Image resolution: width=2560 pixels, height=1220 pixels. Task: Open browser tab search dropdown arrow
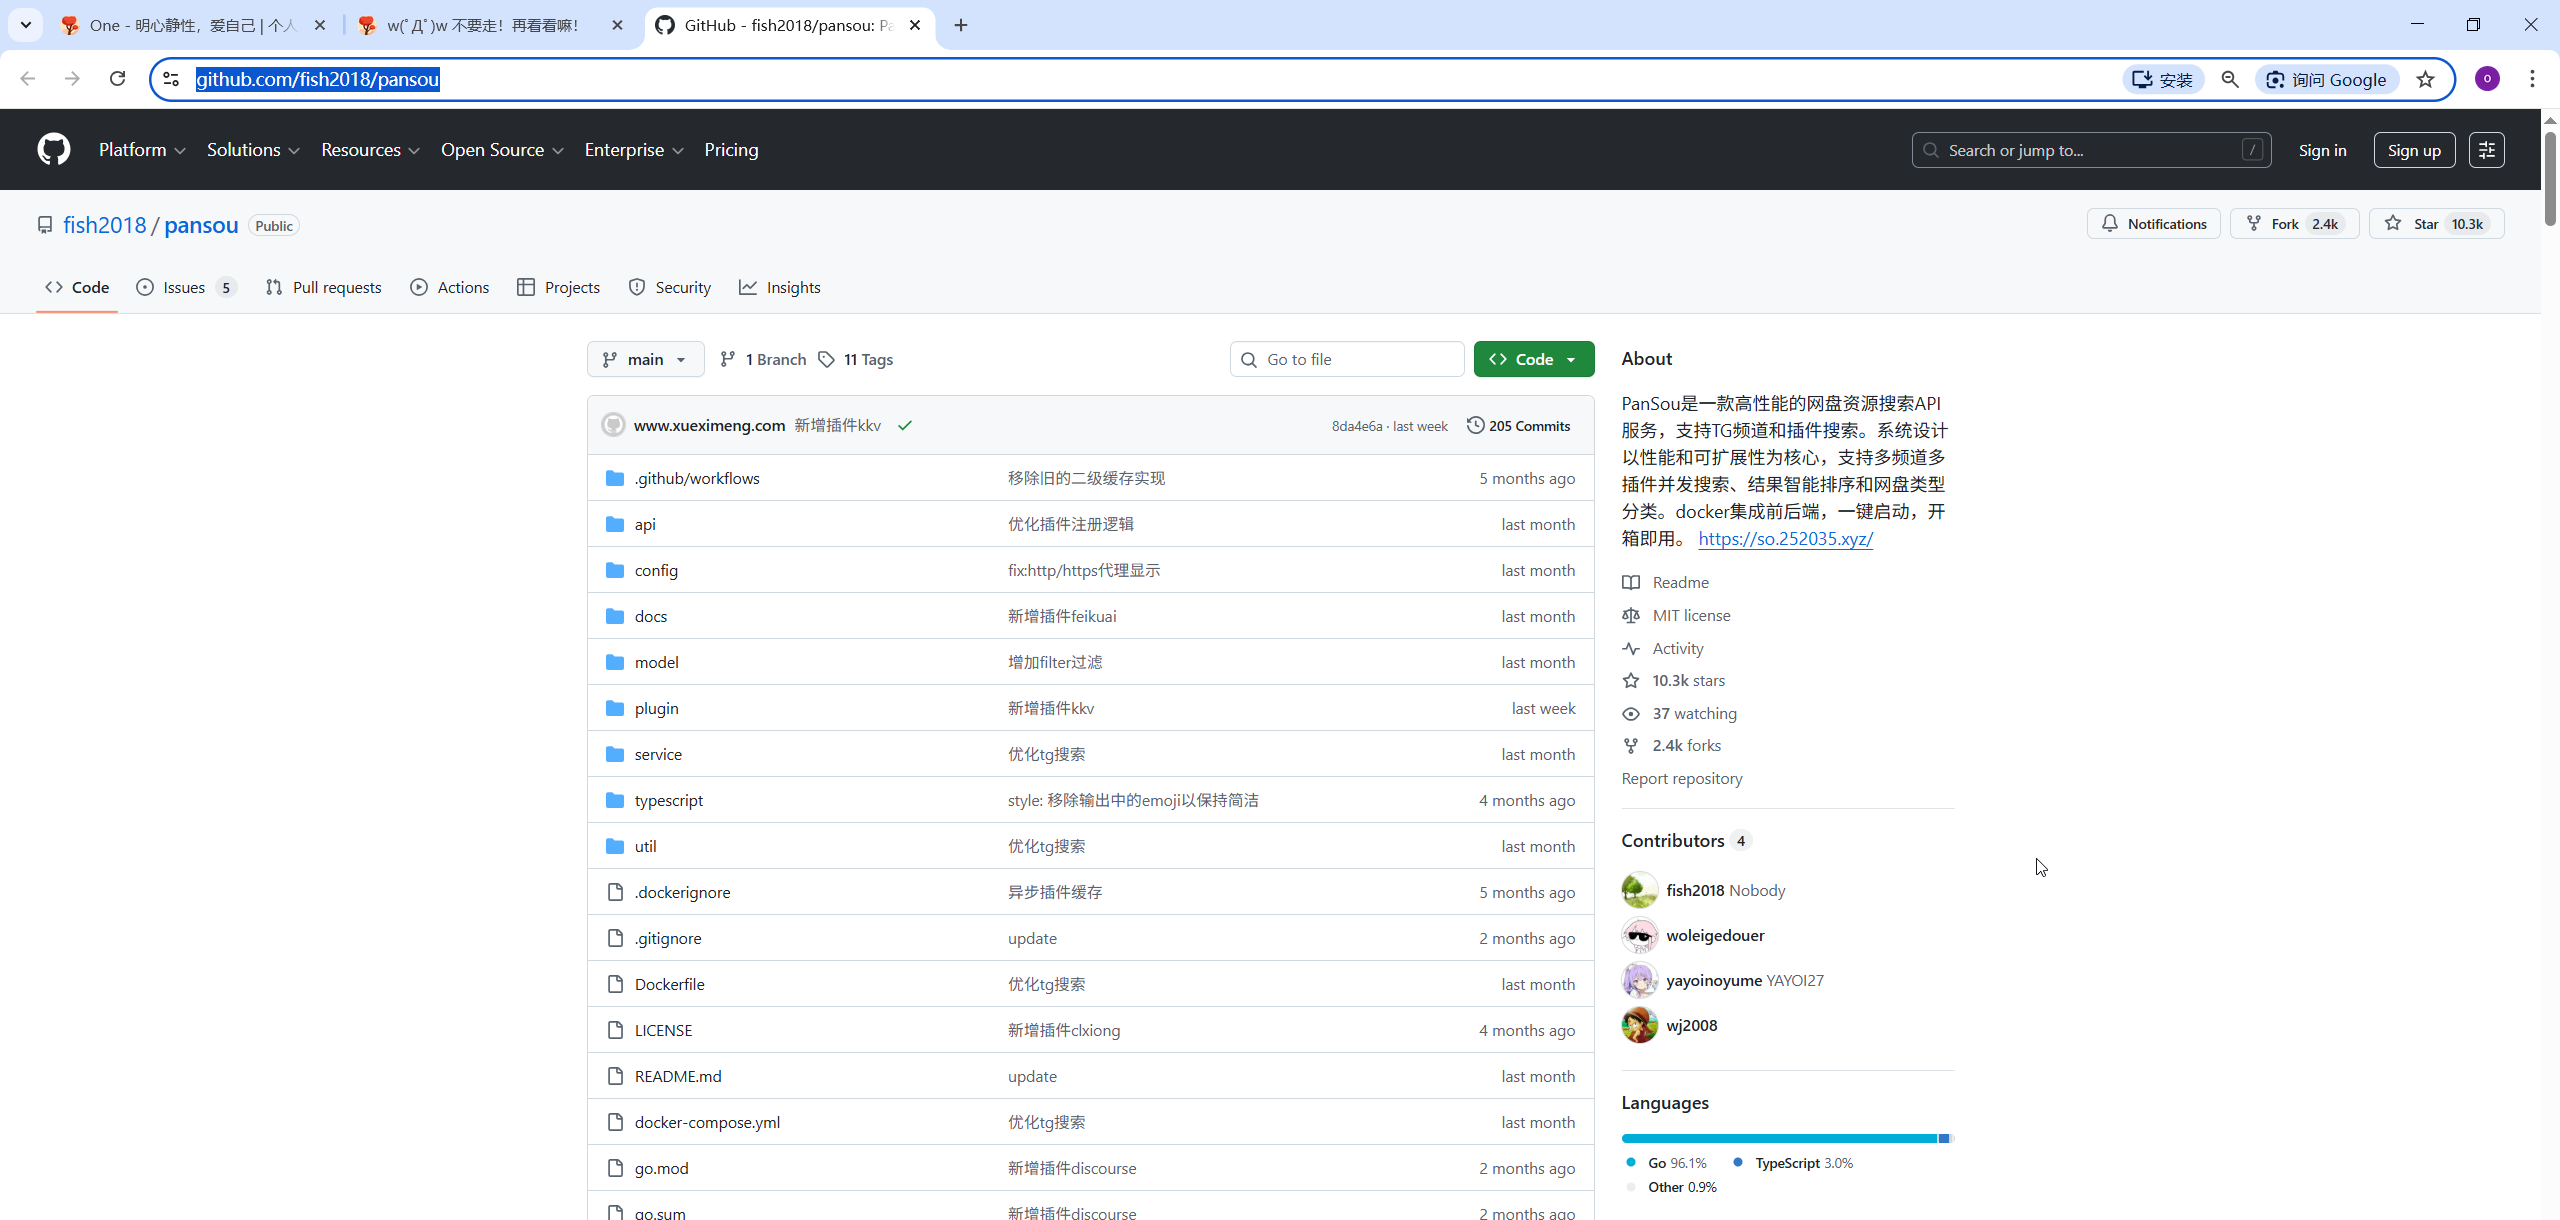pyautogui.click(x=26, y=25)
